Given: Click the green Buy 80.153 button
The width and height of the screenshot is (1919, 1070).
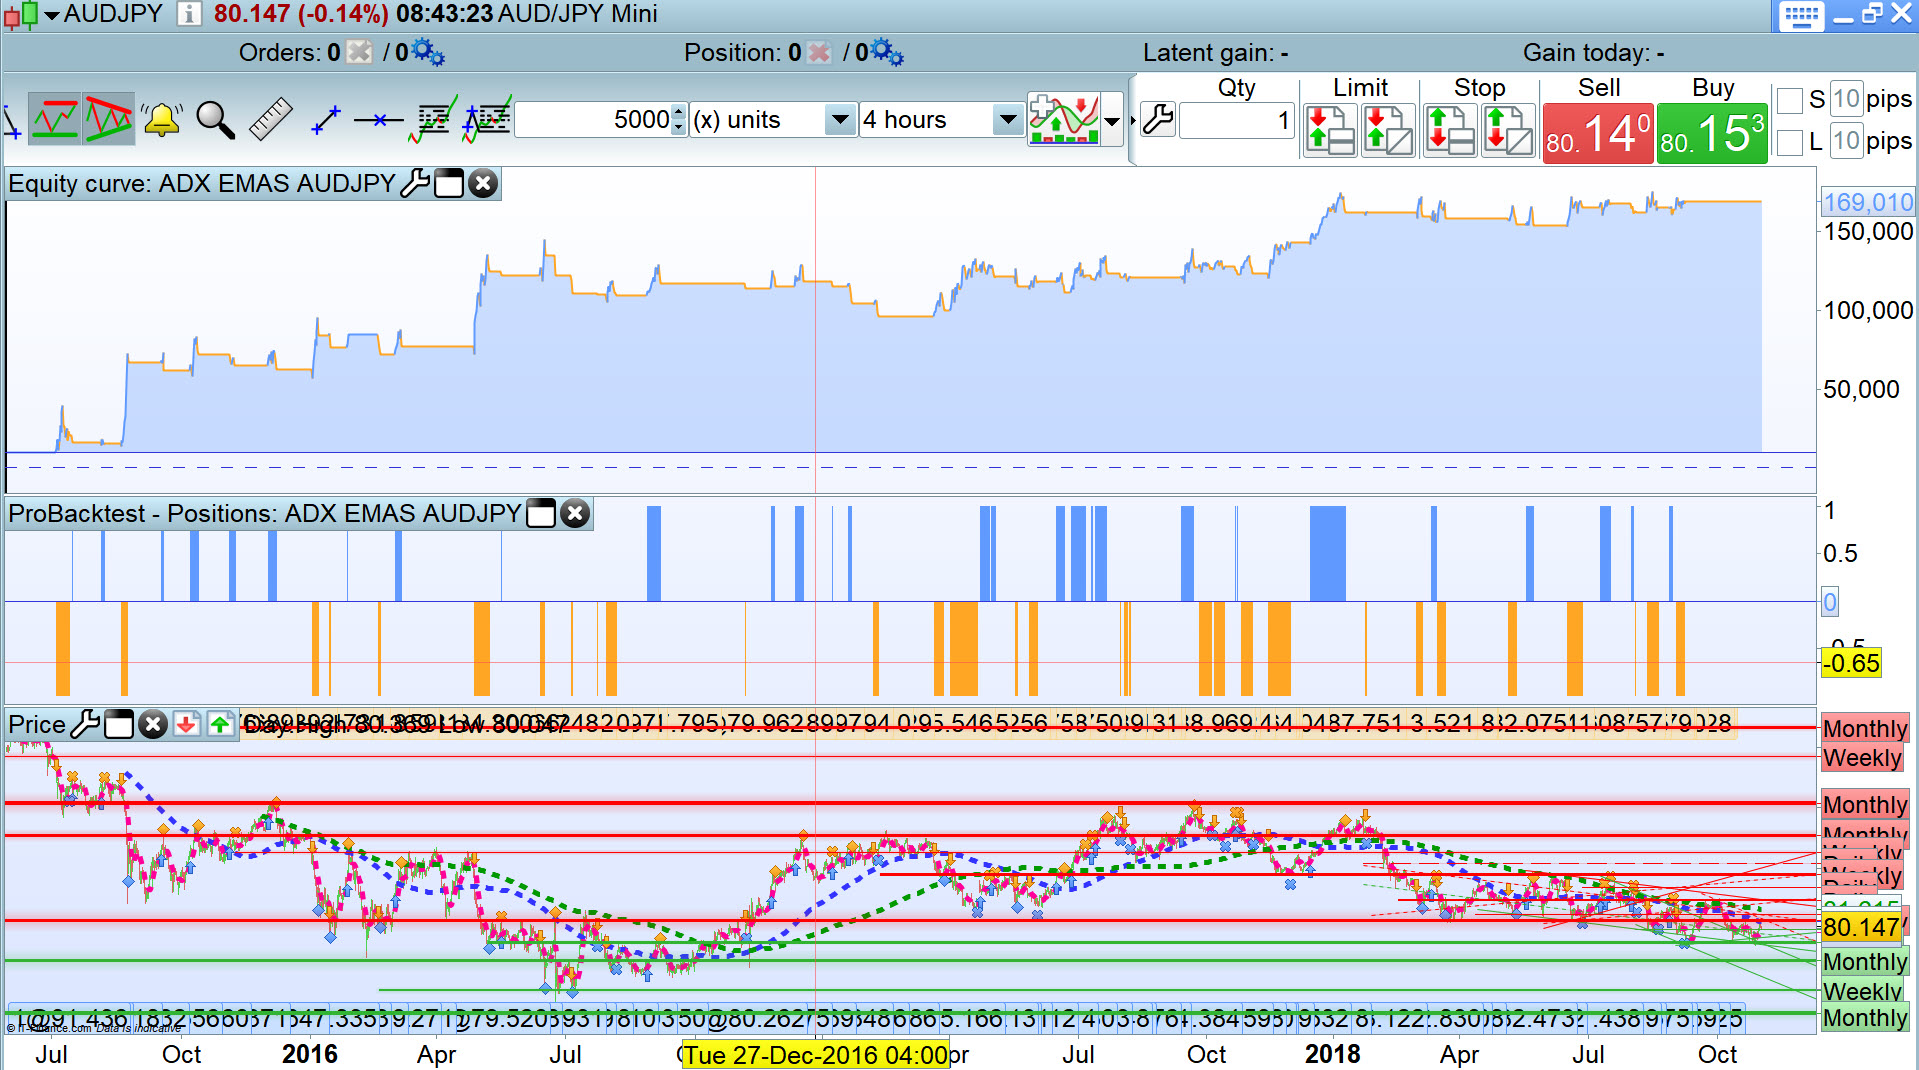Looking at the screenshot, I should point(1712,133).
